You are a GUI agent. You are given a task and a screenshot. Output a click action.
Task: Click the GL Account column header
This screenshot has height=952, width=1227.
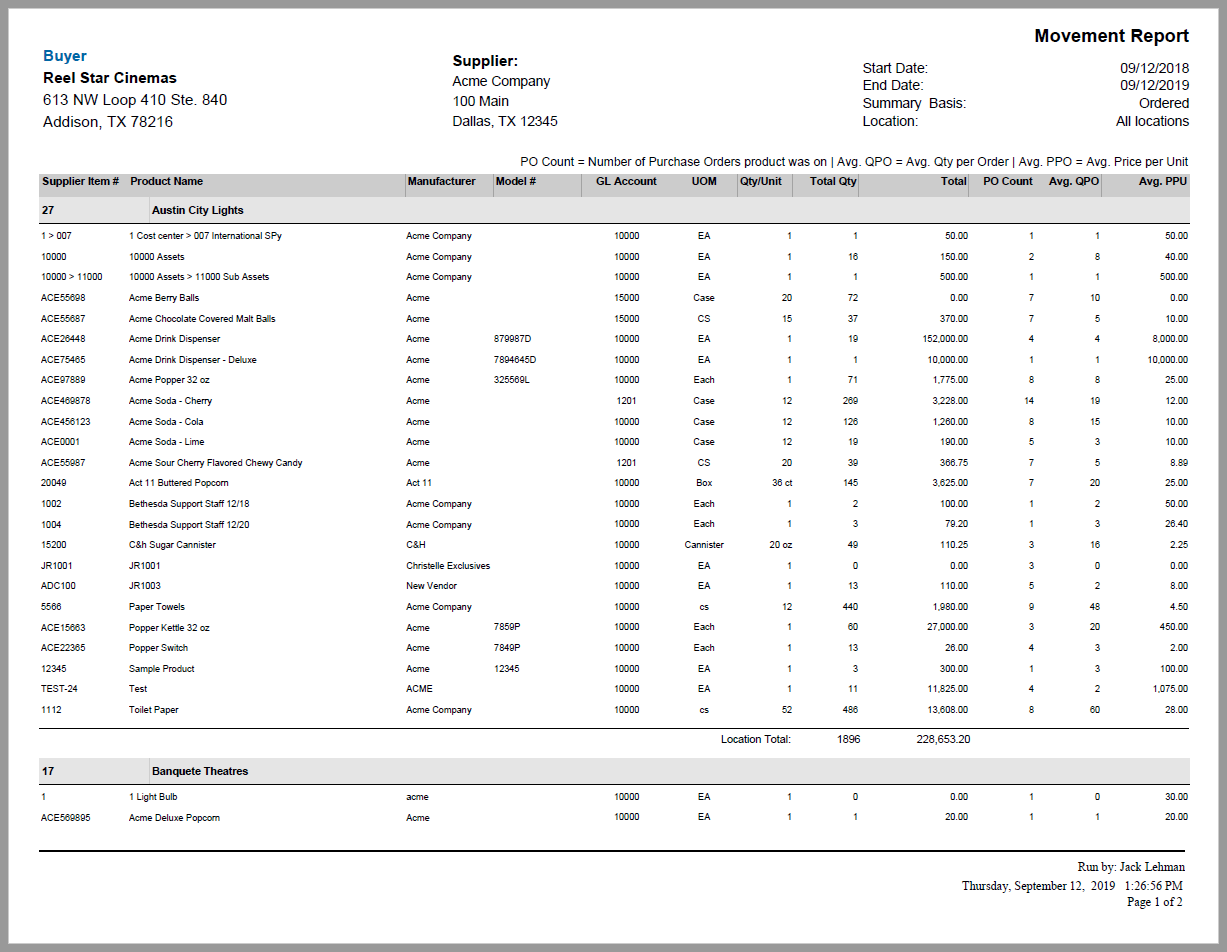(x=626, y=182)
